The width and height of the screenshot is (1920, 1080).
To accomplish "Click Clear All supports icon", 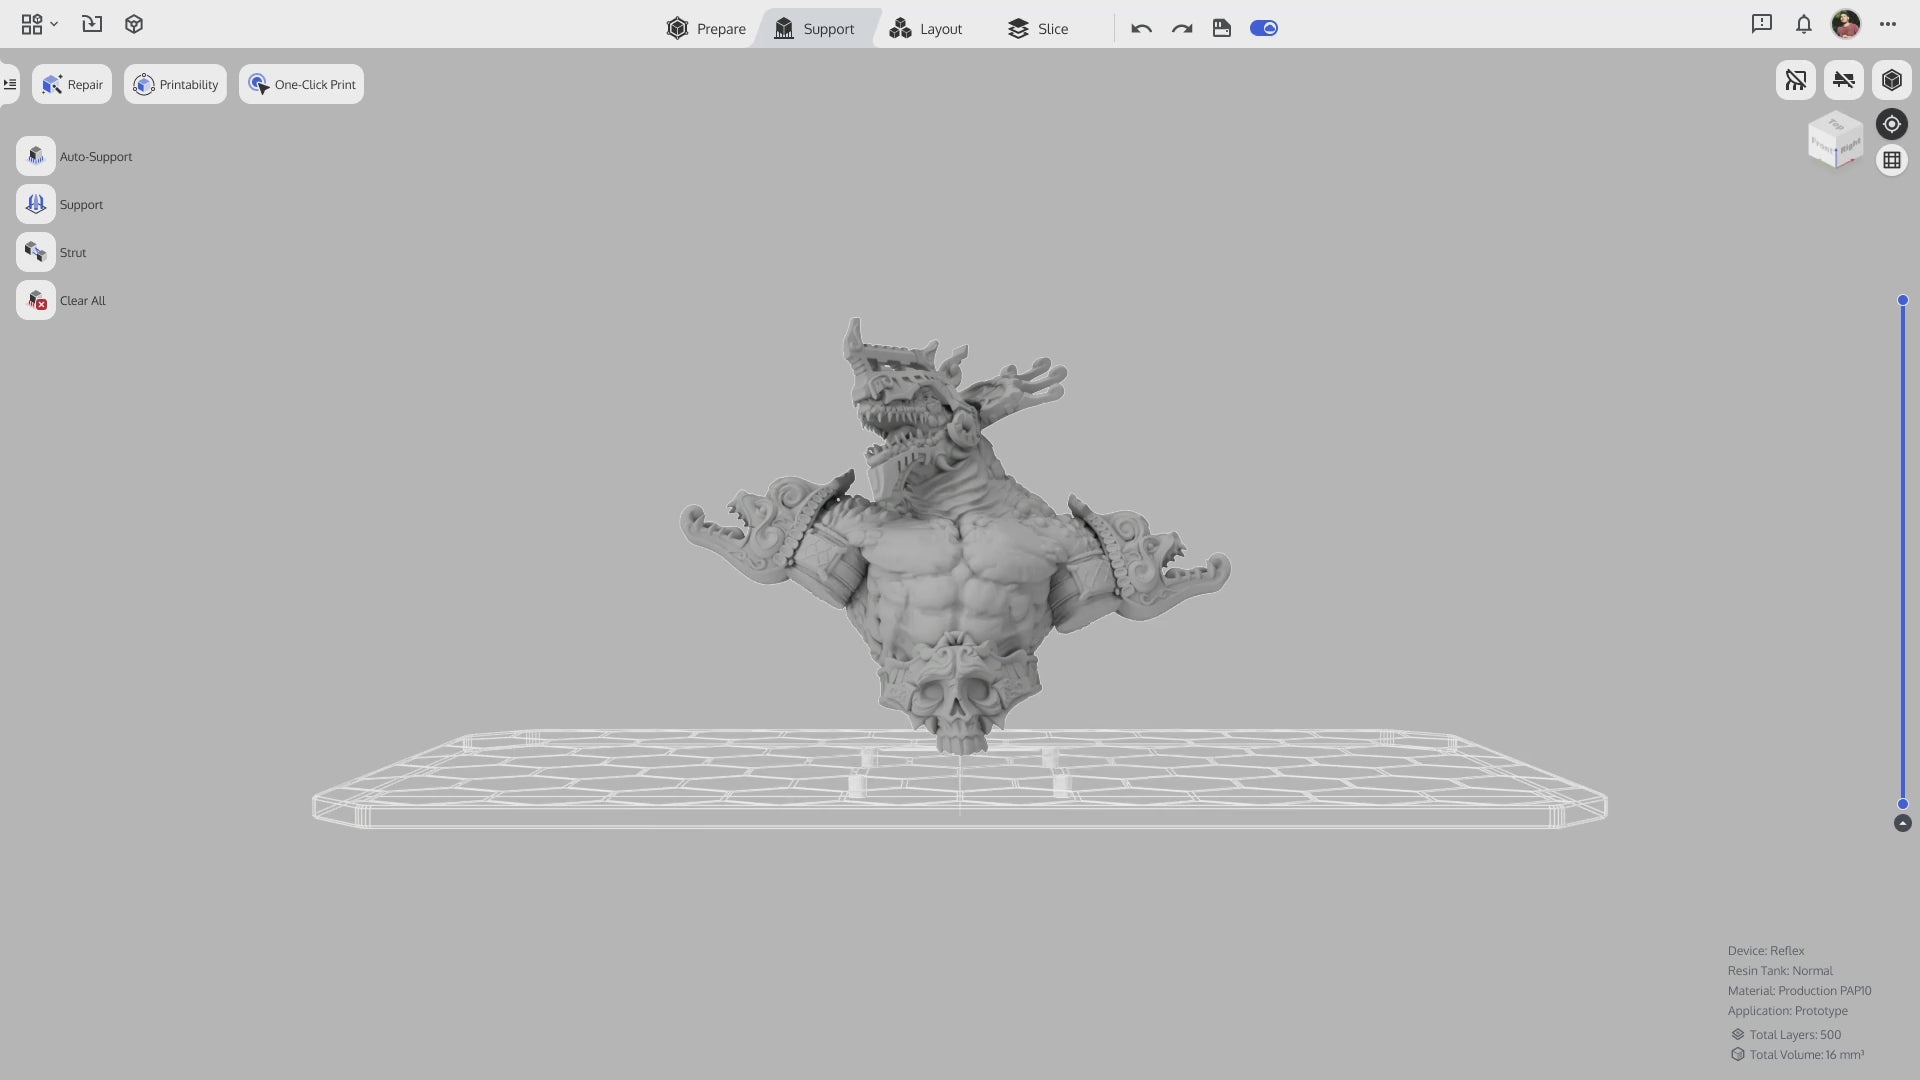I will (x=36, y=300).
